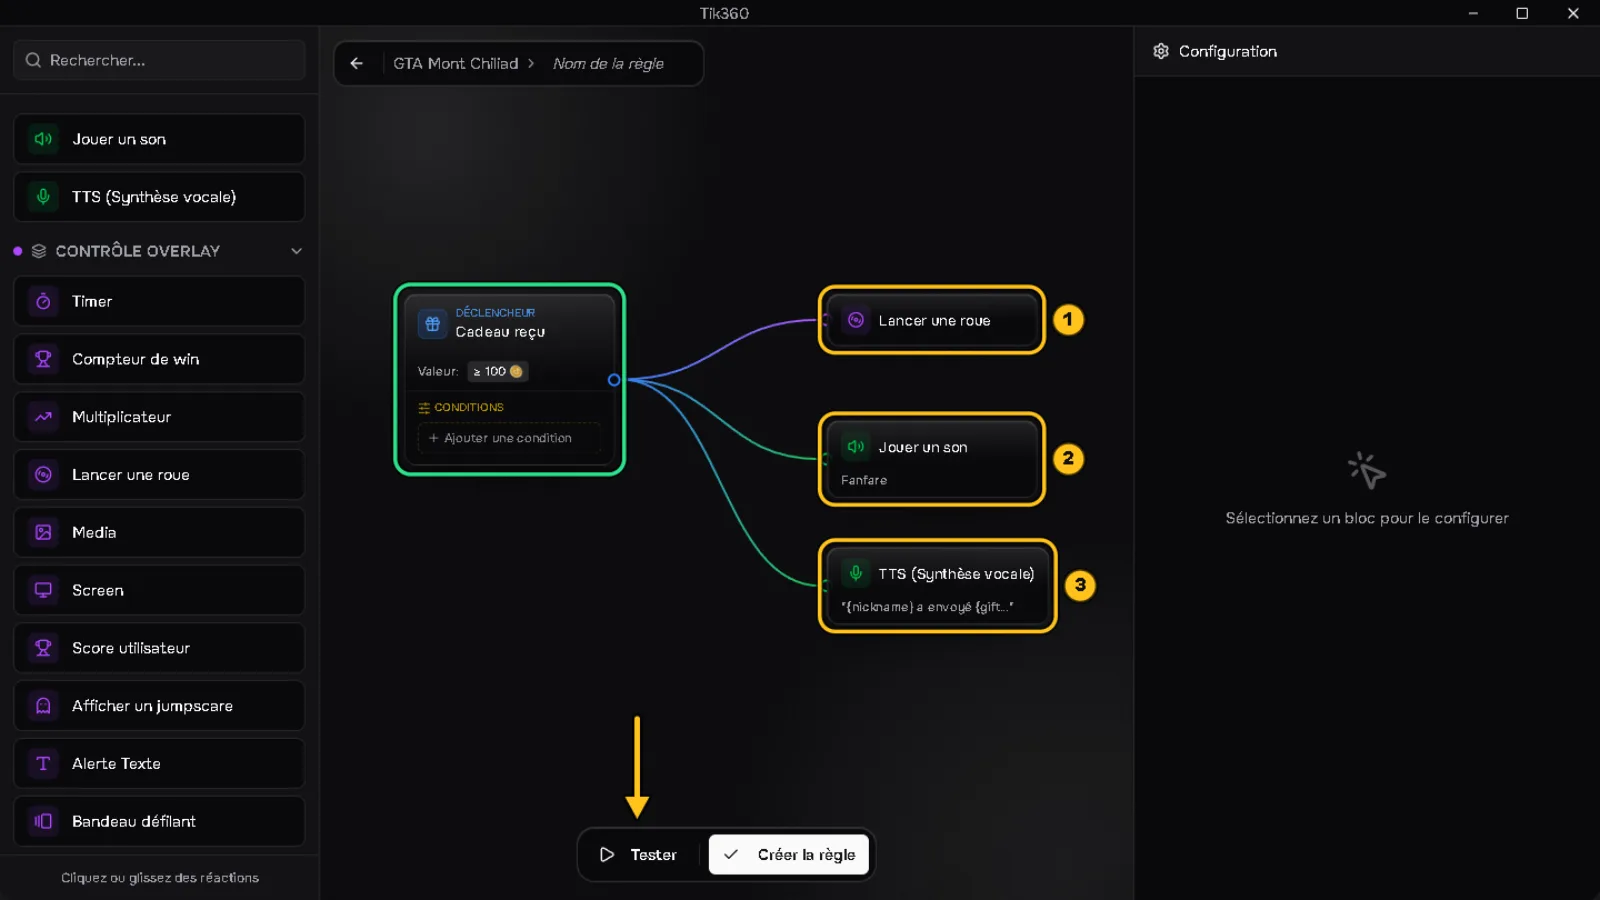
Task: Click the gift icon in the Déclencheur block
Action: coord(432,323)
